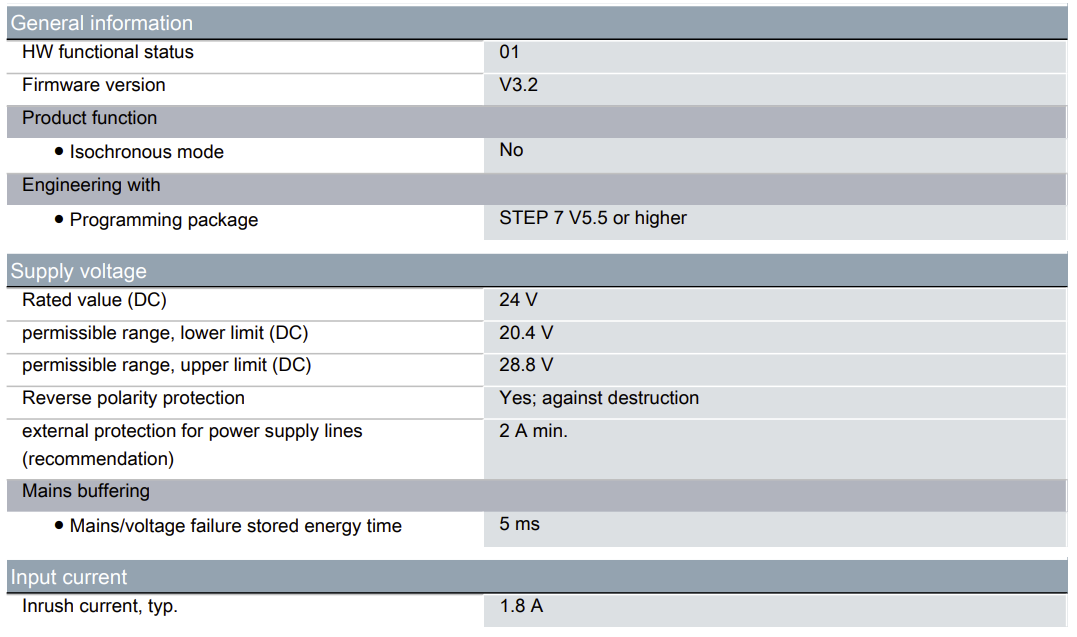Click the Isochronous mode label

click(146, 152)
